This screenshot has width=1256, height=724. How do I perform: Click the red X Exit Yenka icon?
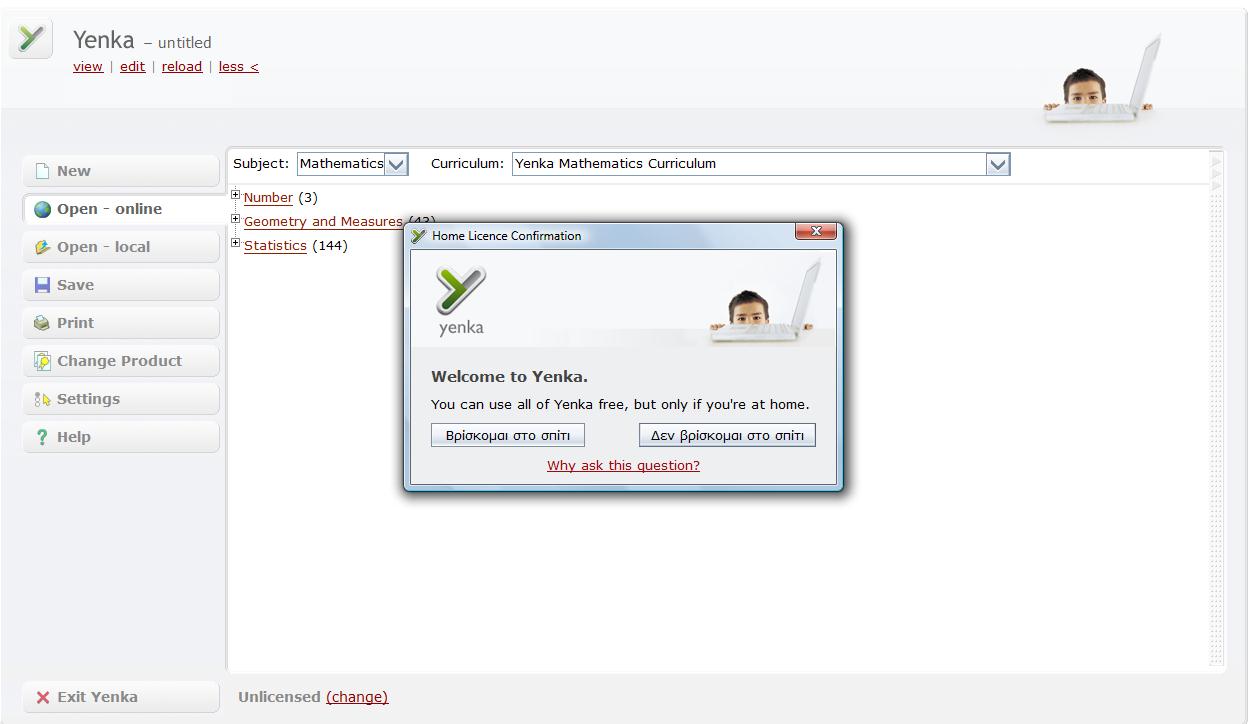click(x=43, y=697)
